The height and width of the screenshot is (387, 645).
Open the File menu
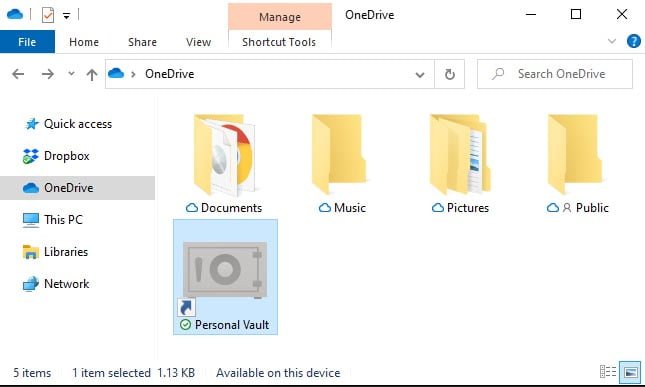pyautogui.click(x=27, y=42)
